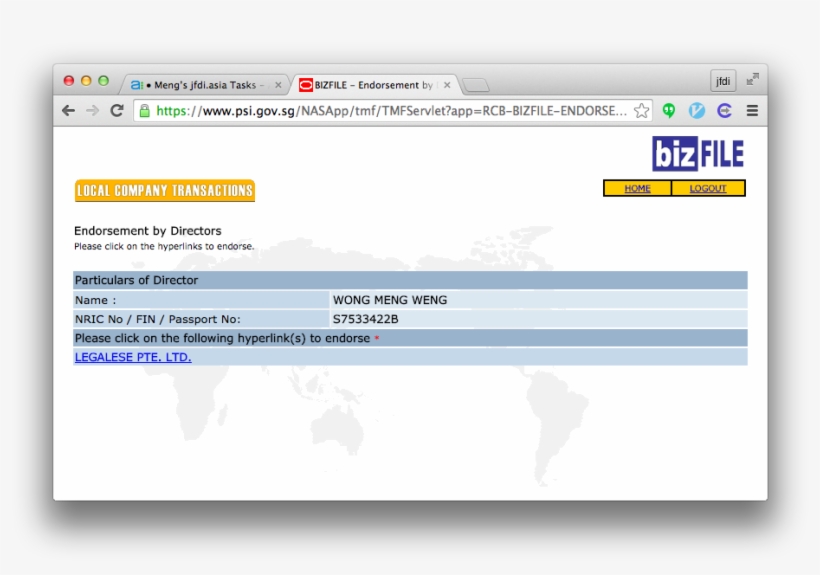The width and height of the screenshot is (820, 575).
Task: Click the LOGOUT button
Action: [x=708, y=188]
